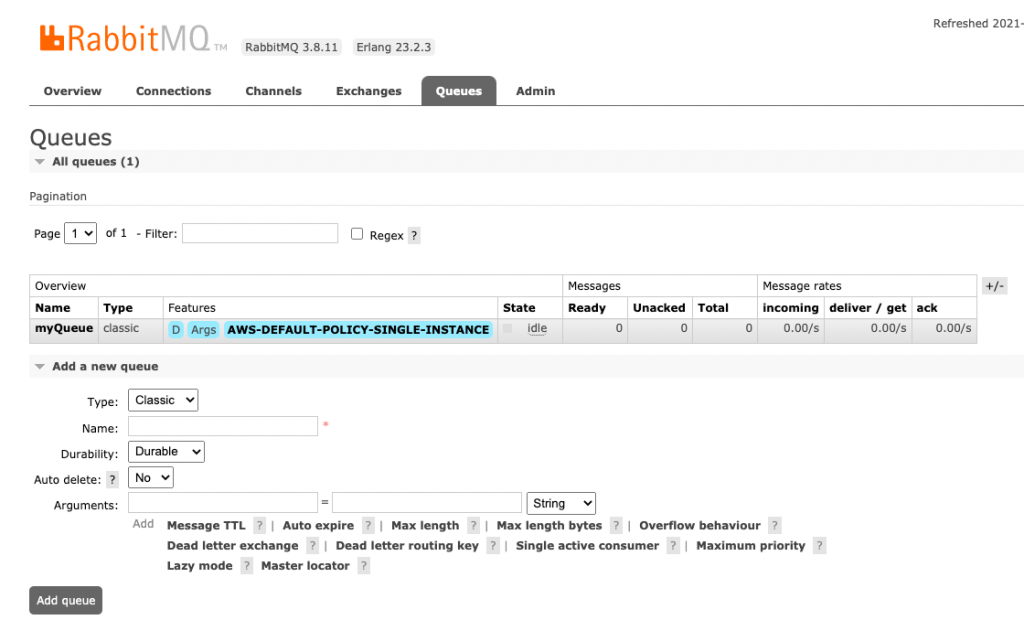1024x620 pixels.
Task: Add the Max length bytes argument
Action: coord(549,525)
